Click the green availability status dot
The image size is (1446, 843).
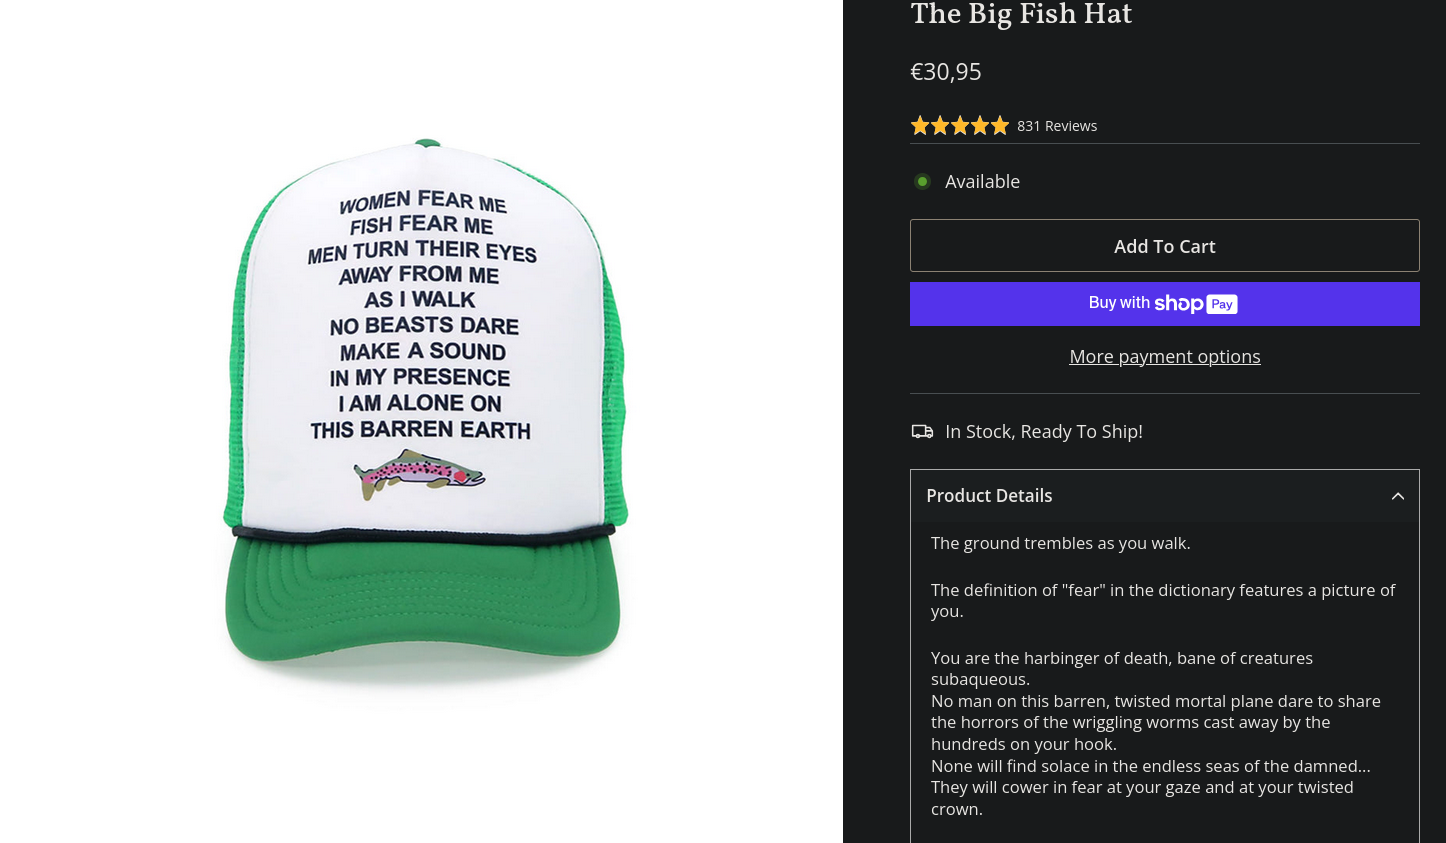point(922,181)
